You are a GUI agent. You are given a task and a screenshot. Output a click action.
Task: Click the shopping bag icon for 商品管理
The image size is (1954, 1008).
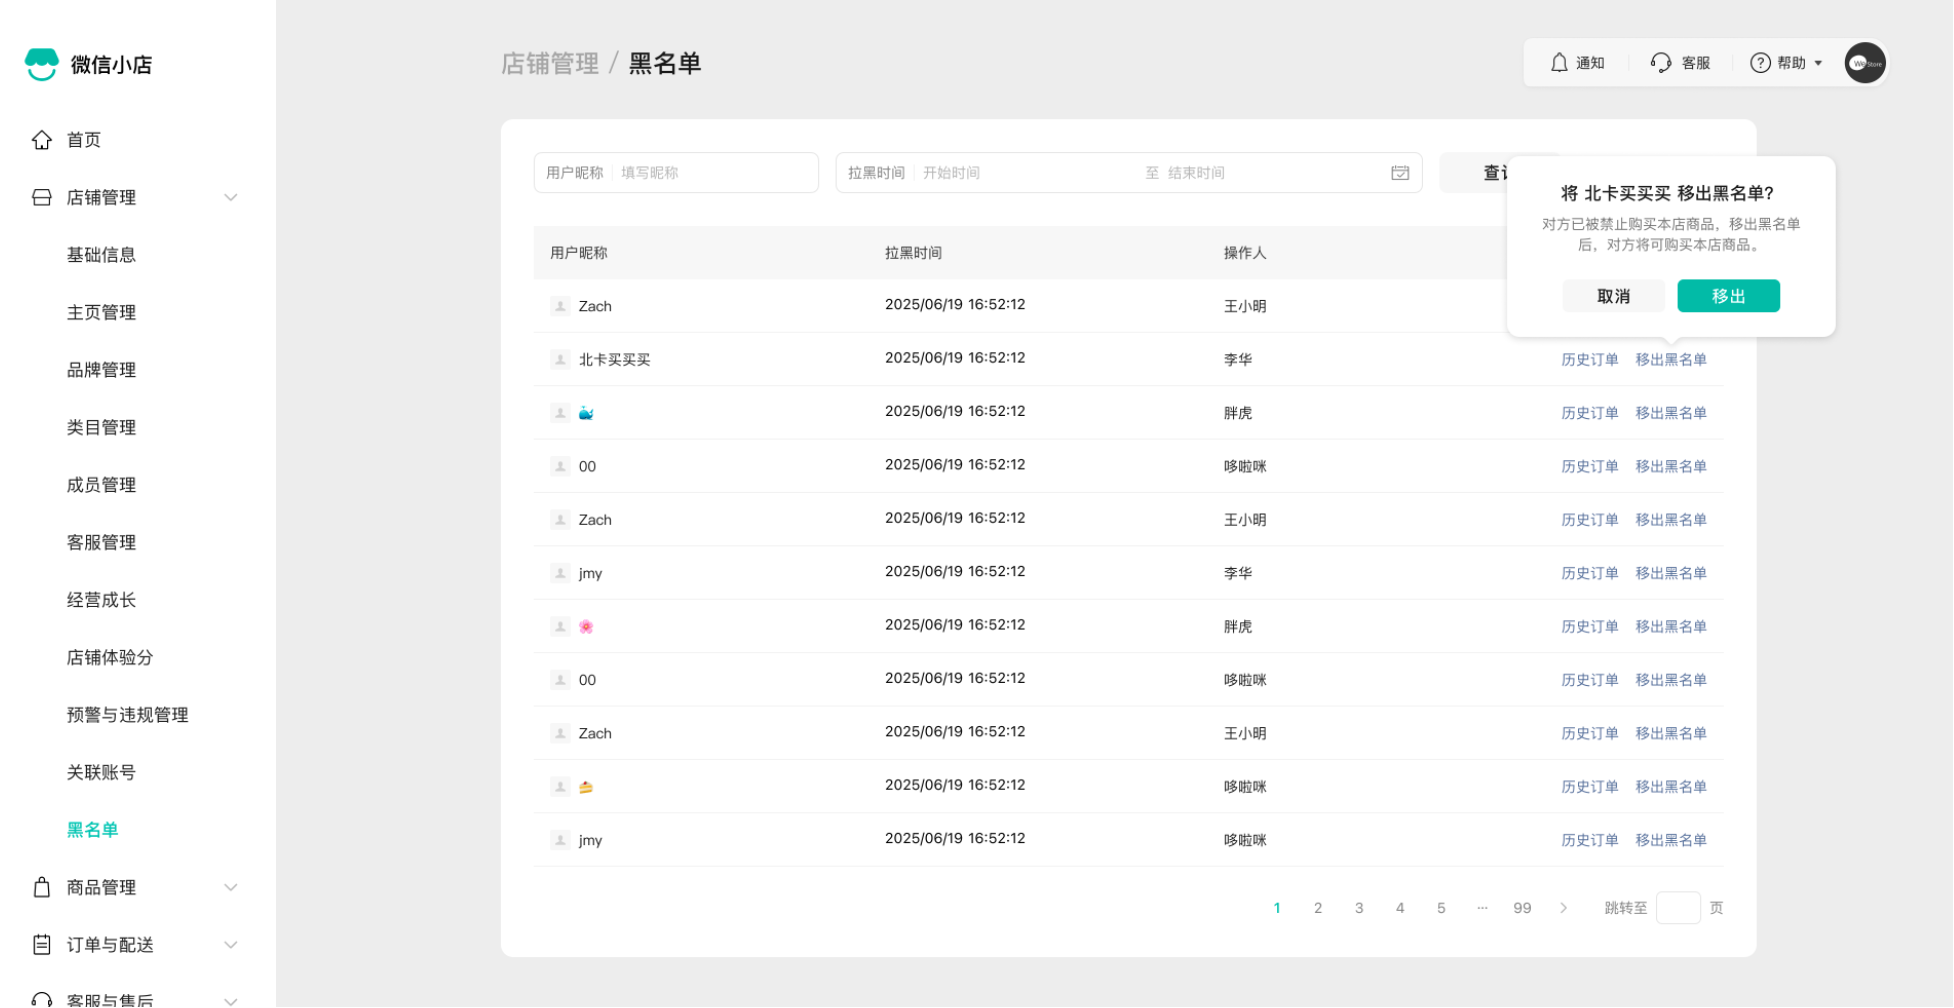coord(42,887)
